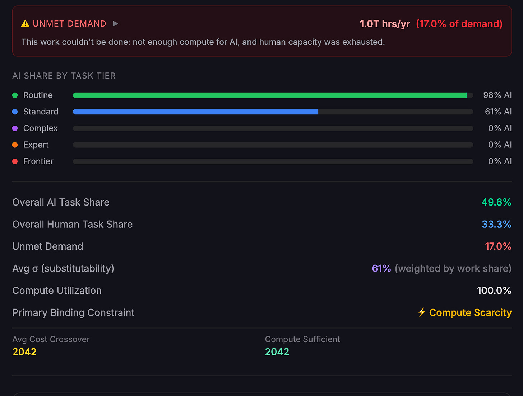Click the empty Expert tier progress bar

point(273,145)
